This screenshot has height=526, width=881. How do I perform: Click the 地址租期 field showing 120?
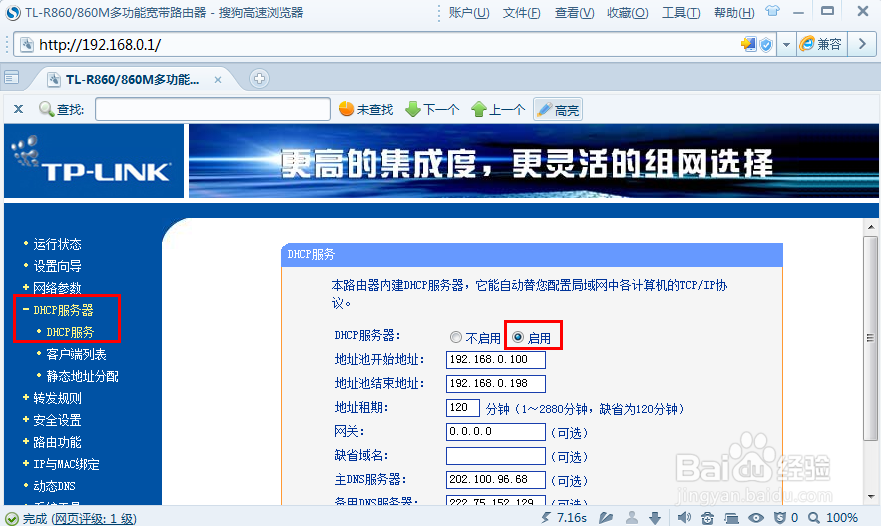coord(462,407)
